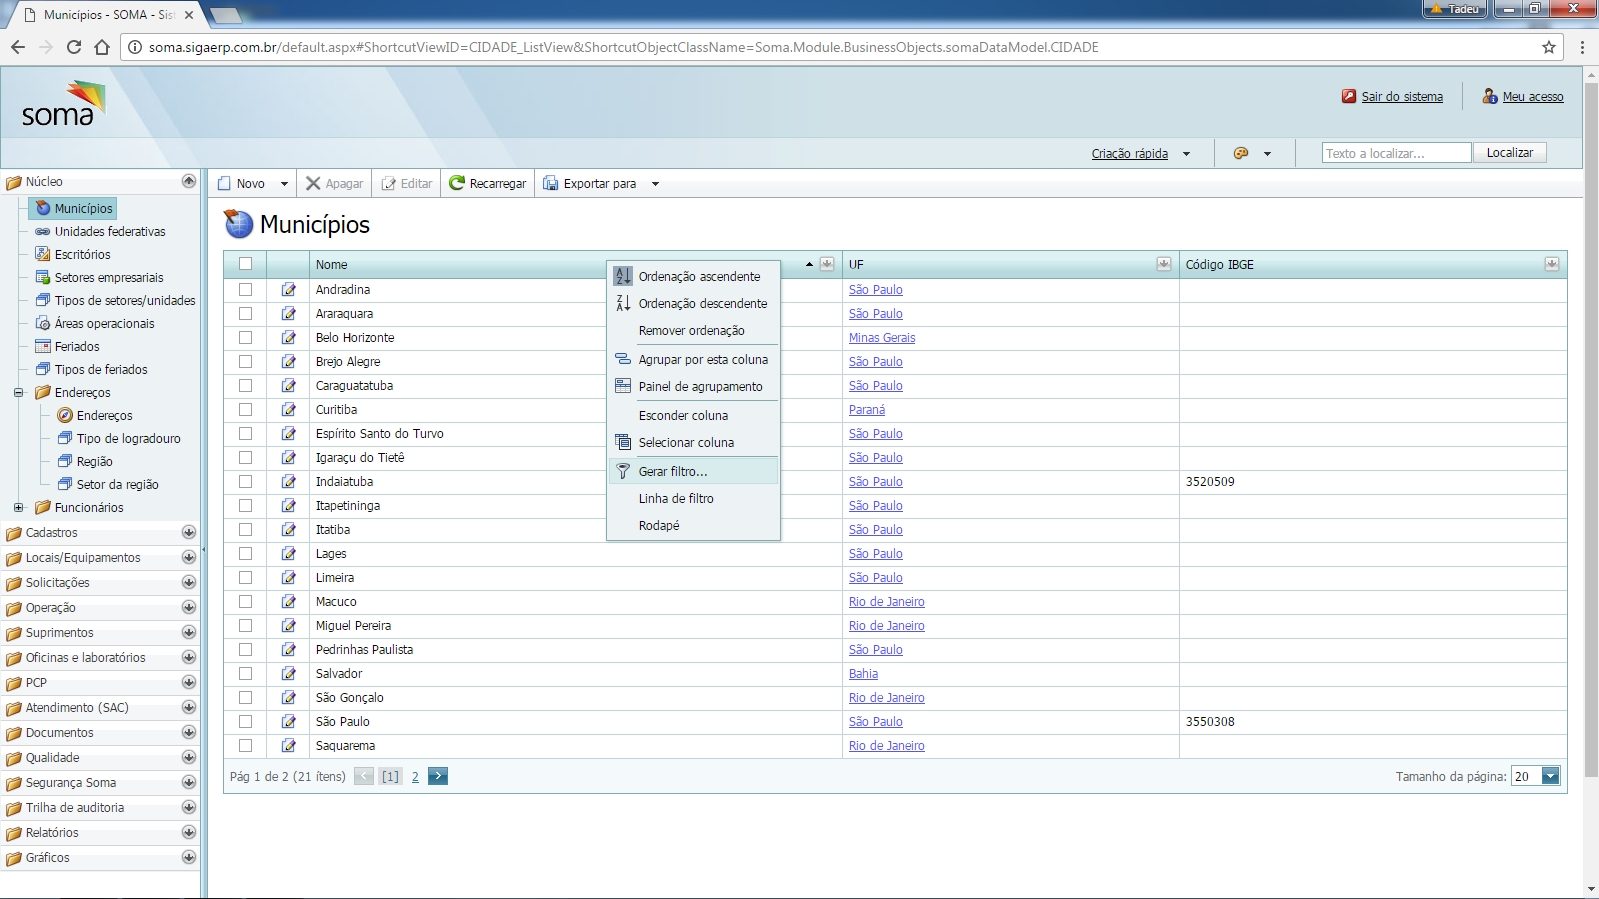Viewport: 1599px width, 899px height.
Task: Expand the Cadastros navigation group
Action: coord(189,532)
